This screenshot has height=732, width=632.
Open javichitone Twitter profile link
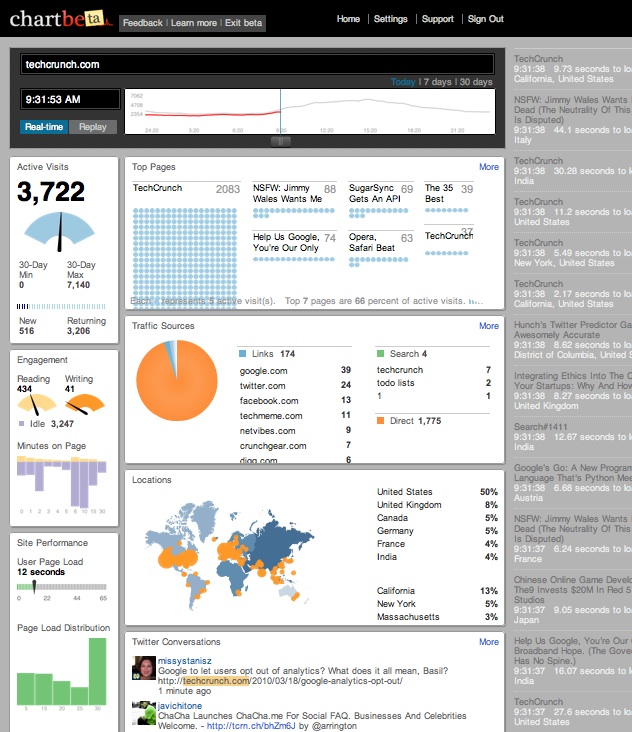tap(180, 706)
